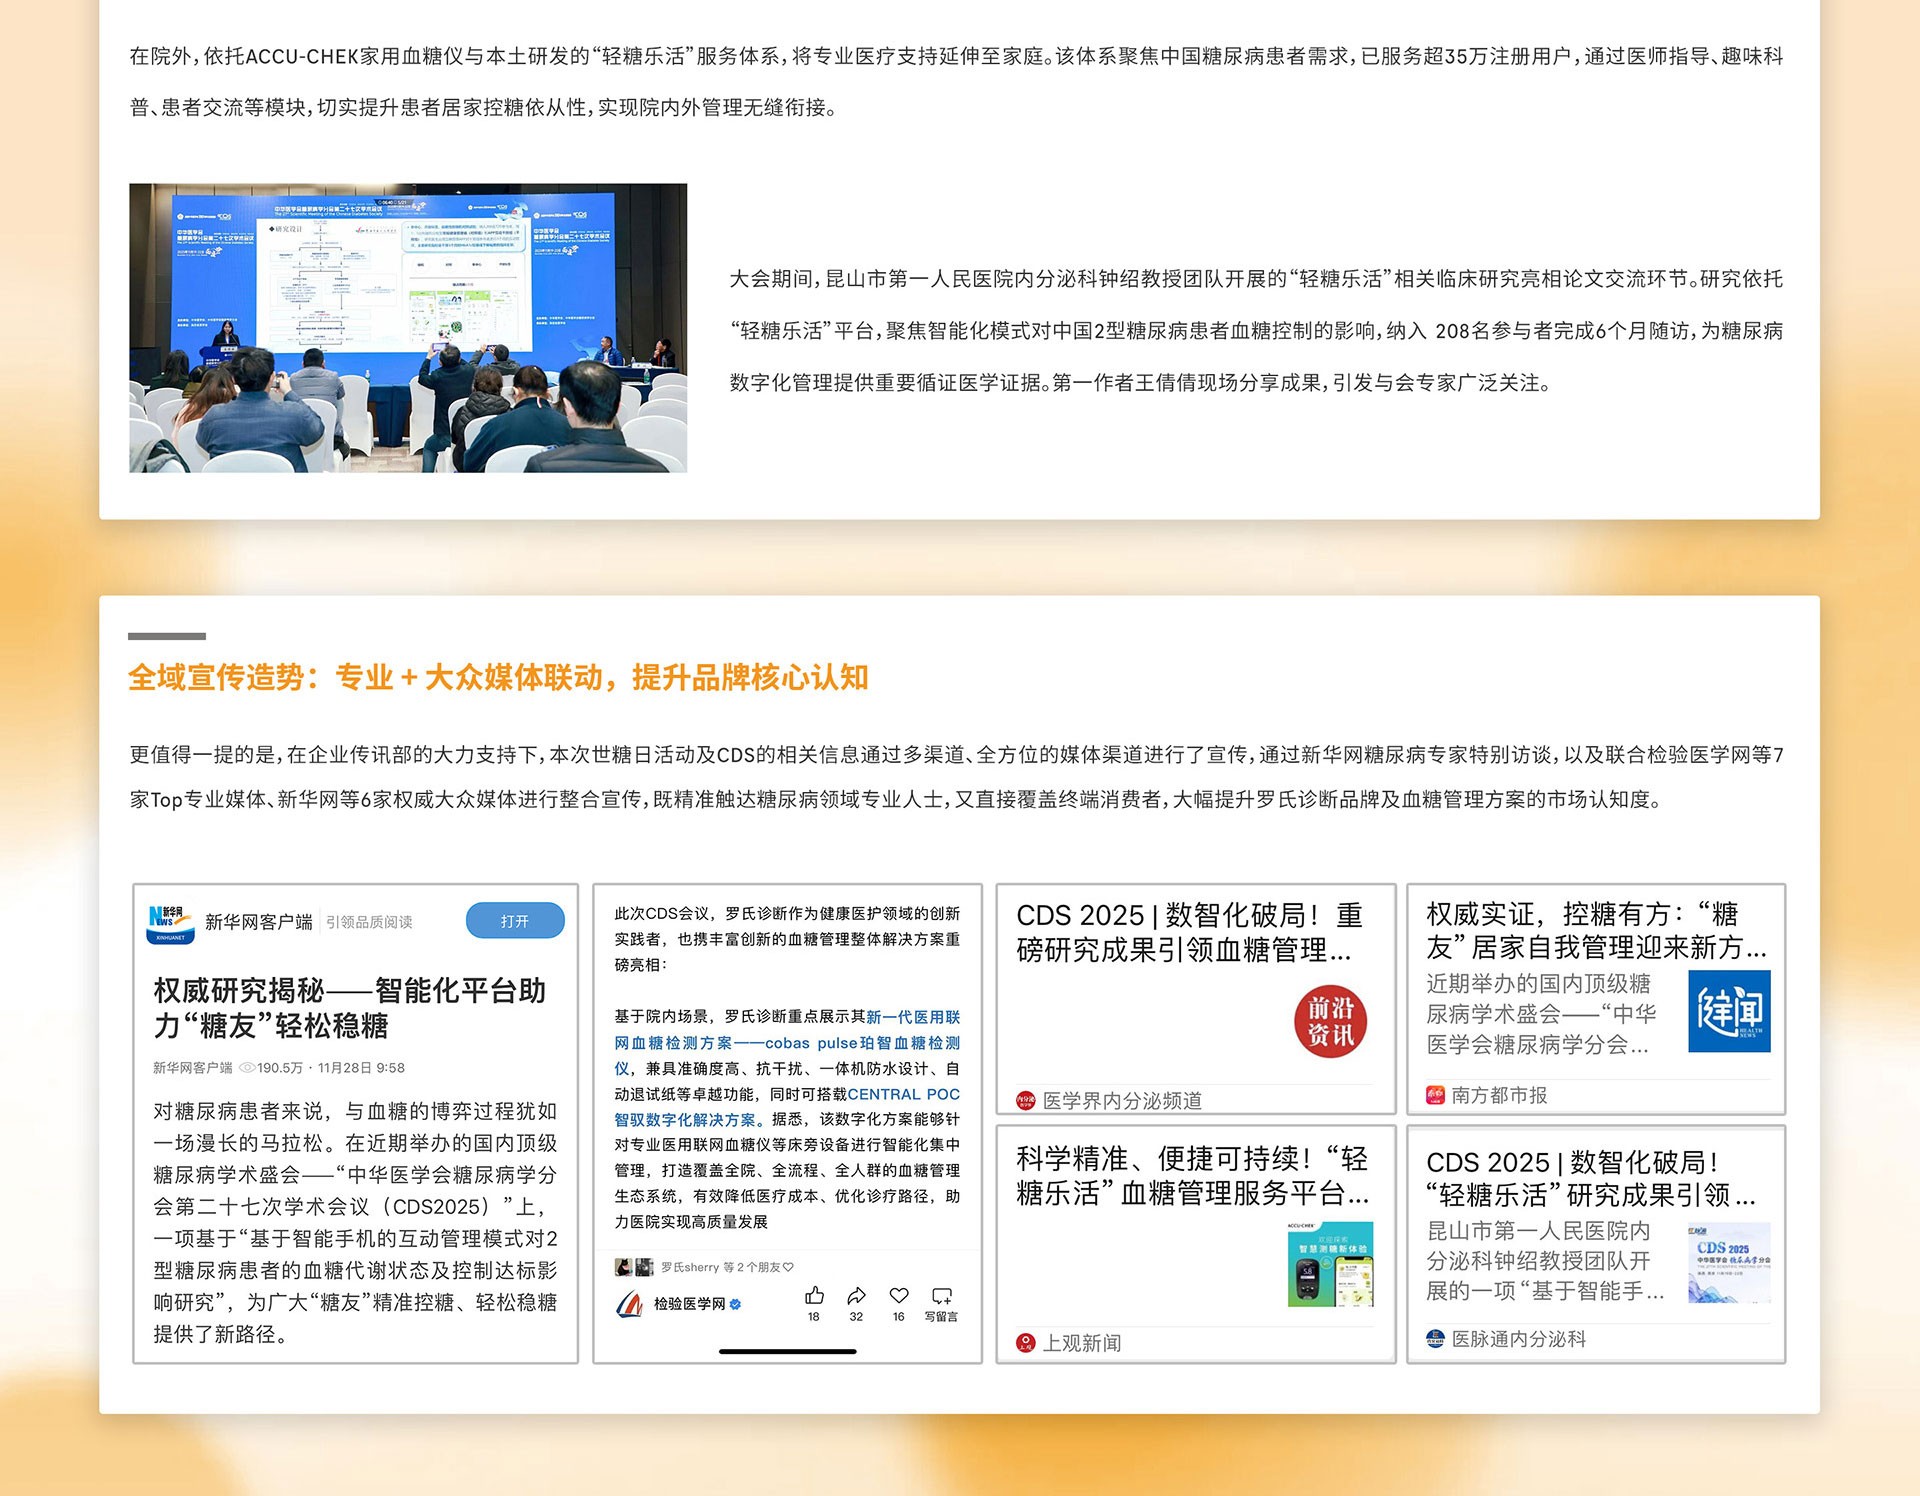Click the thumbs-up like icon
Image resolution: width=1920 pixels, height=1496 pixels.
pyautogui.click(x=814, y=1296)
